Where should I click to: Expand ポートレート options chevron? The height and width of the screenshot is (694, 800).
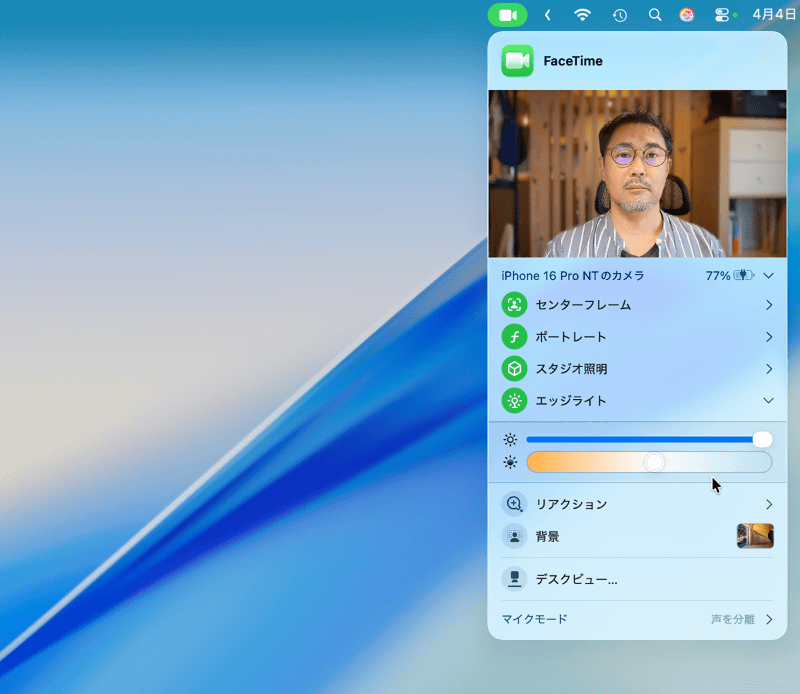tap(769, 337)
